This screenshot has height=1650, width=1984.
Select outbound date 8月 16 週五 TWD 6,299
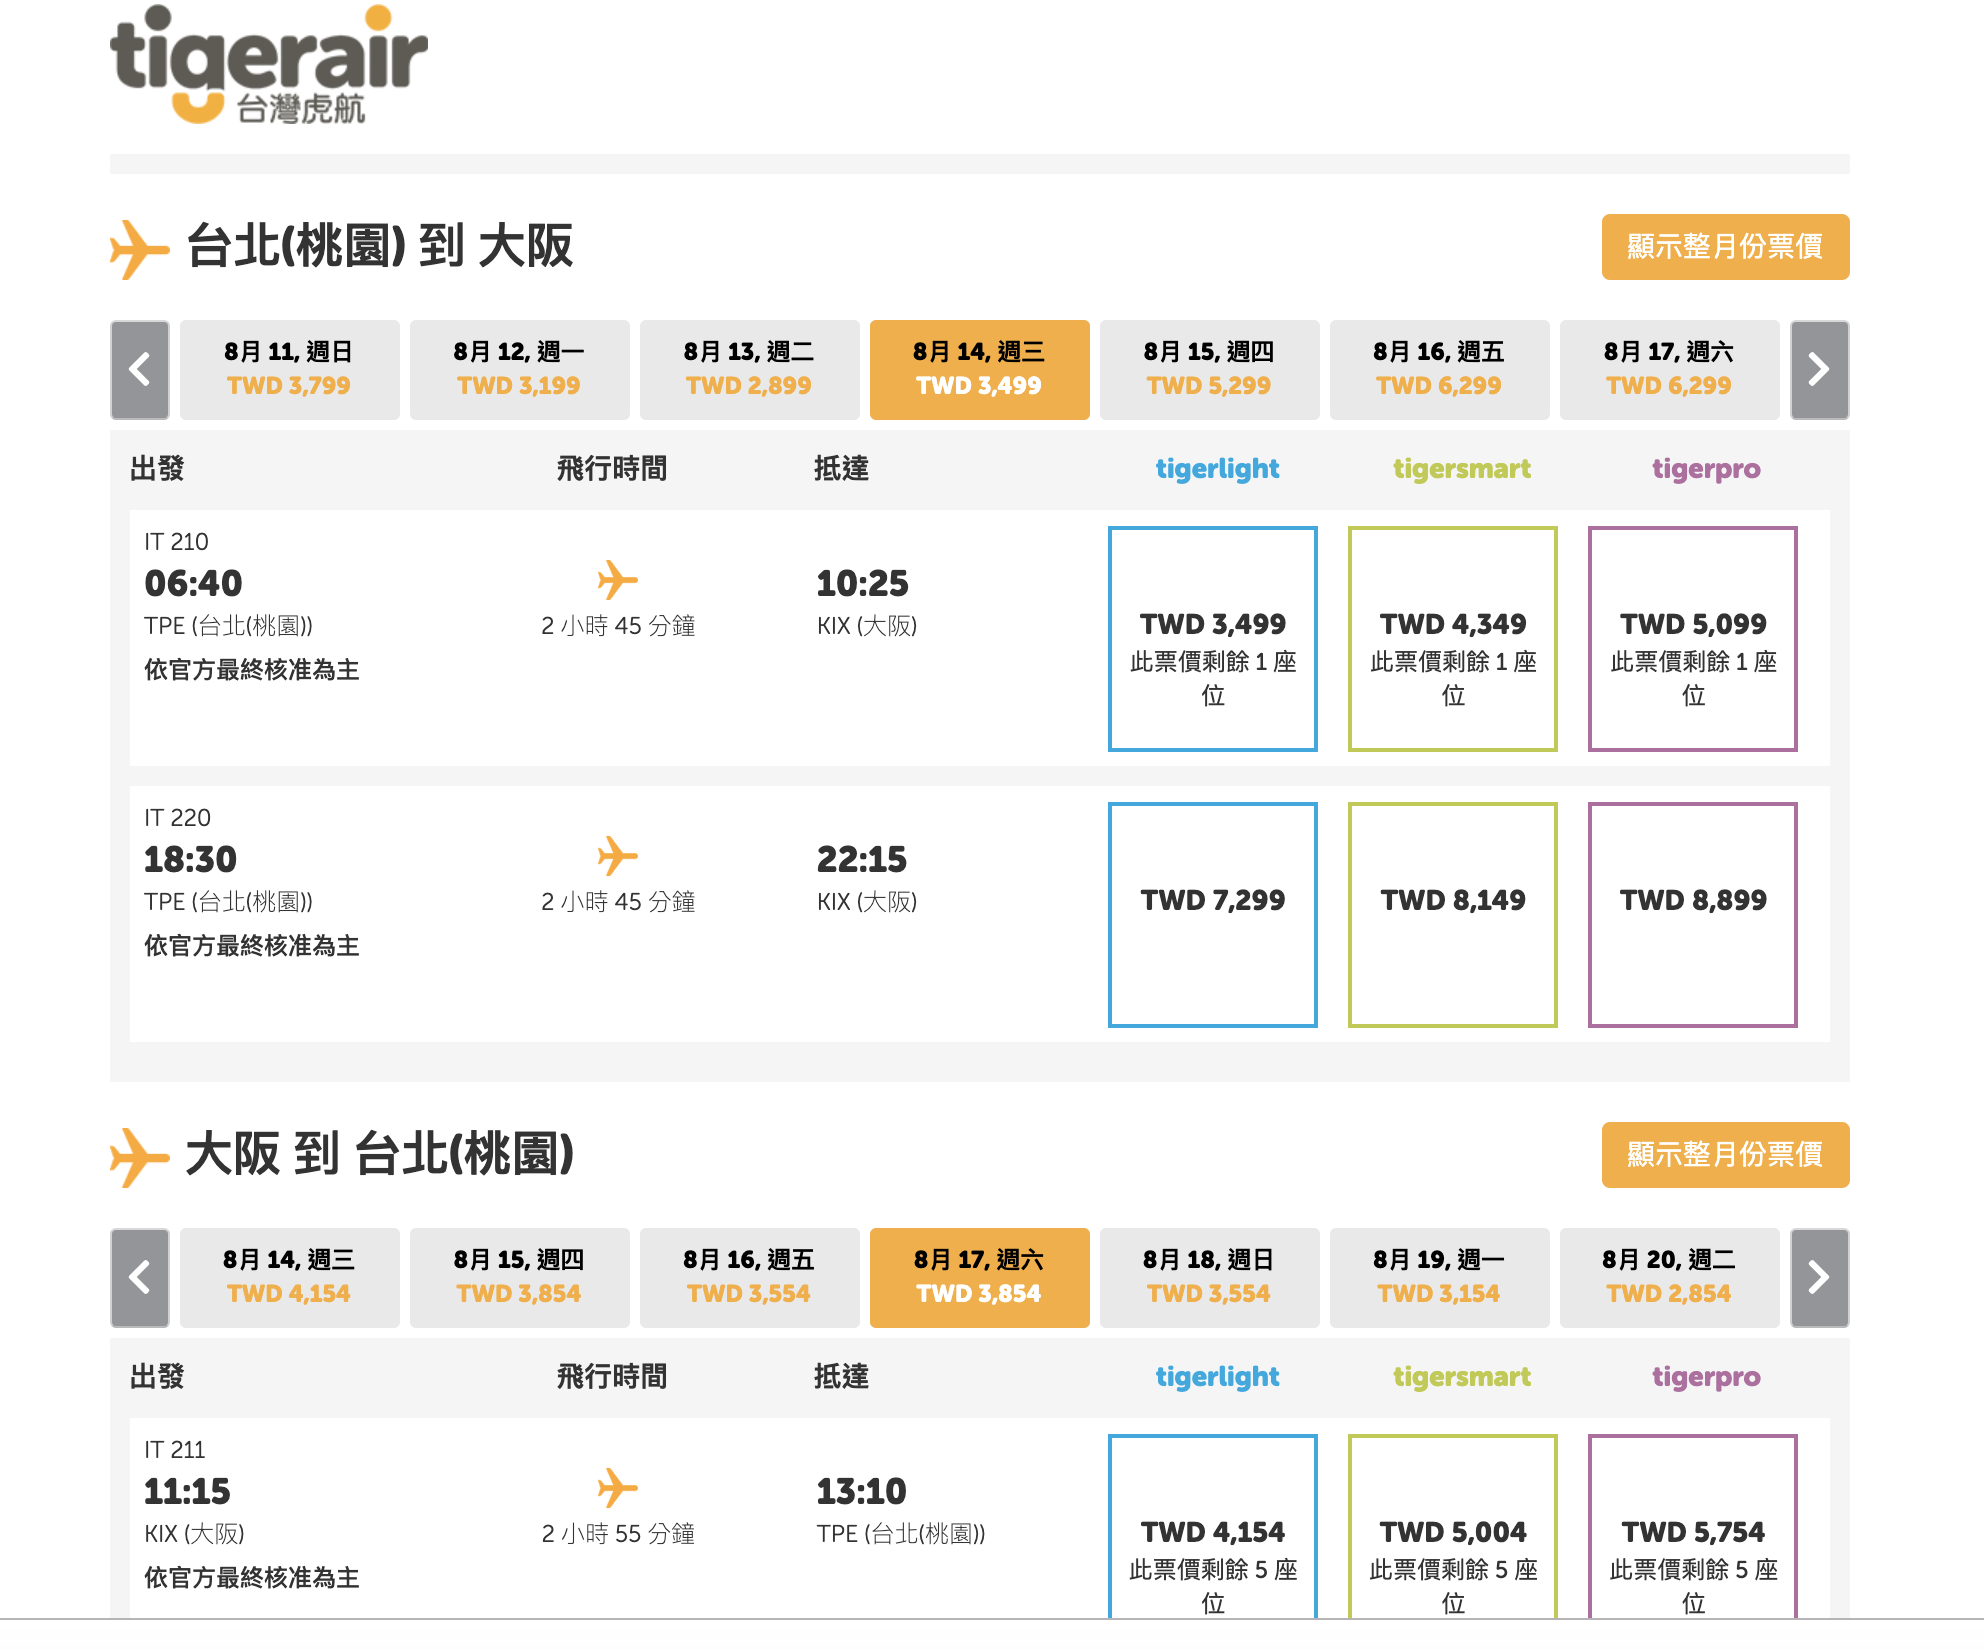(x=1440, y=370)
